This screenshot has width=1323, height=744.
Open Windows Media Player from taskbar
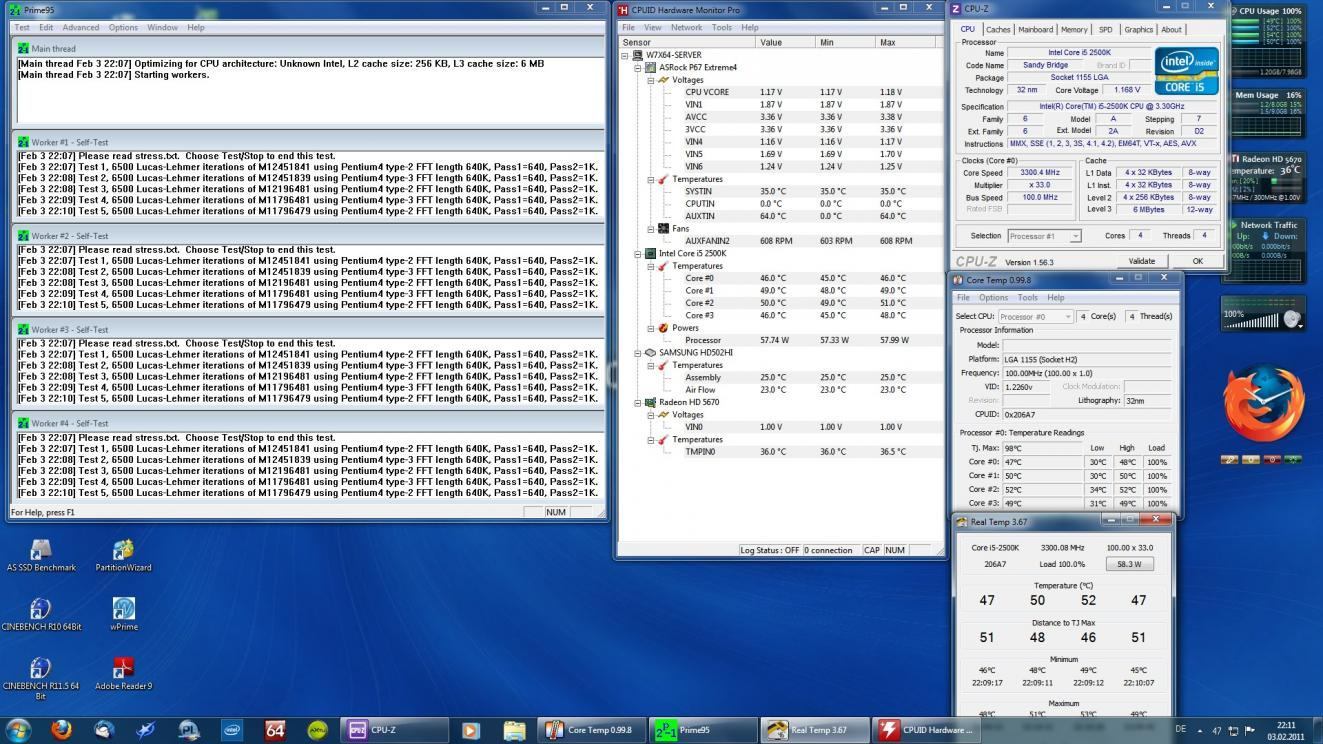click(471, 730)
